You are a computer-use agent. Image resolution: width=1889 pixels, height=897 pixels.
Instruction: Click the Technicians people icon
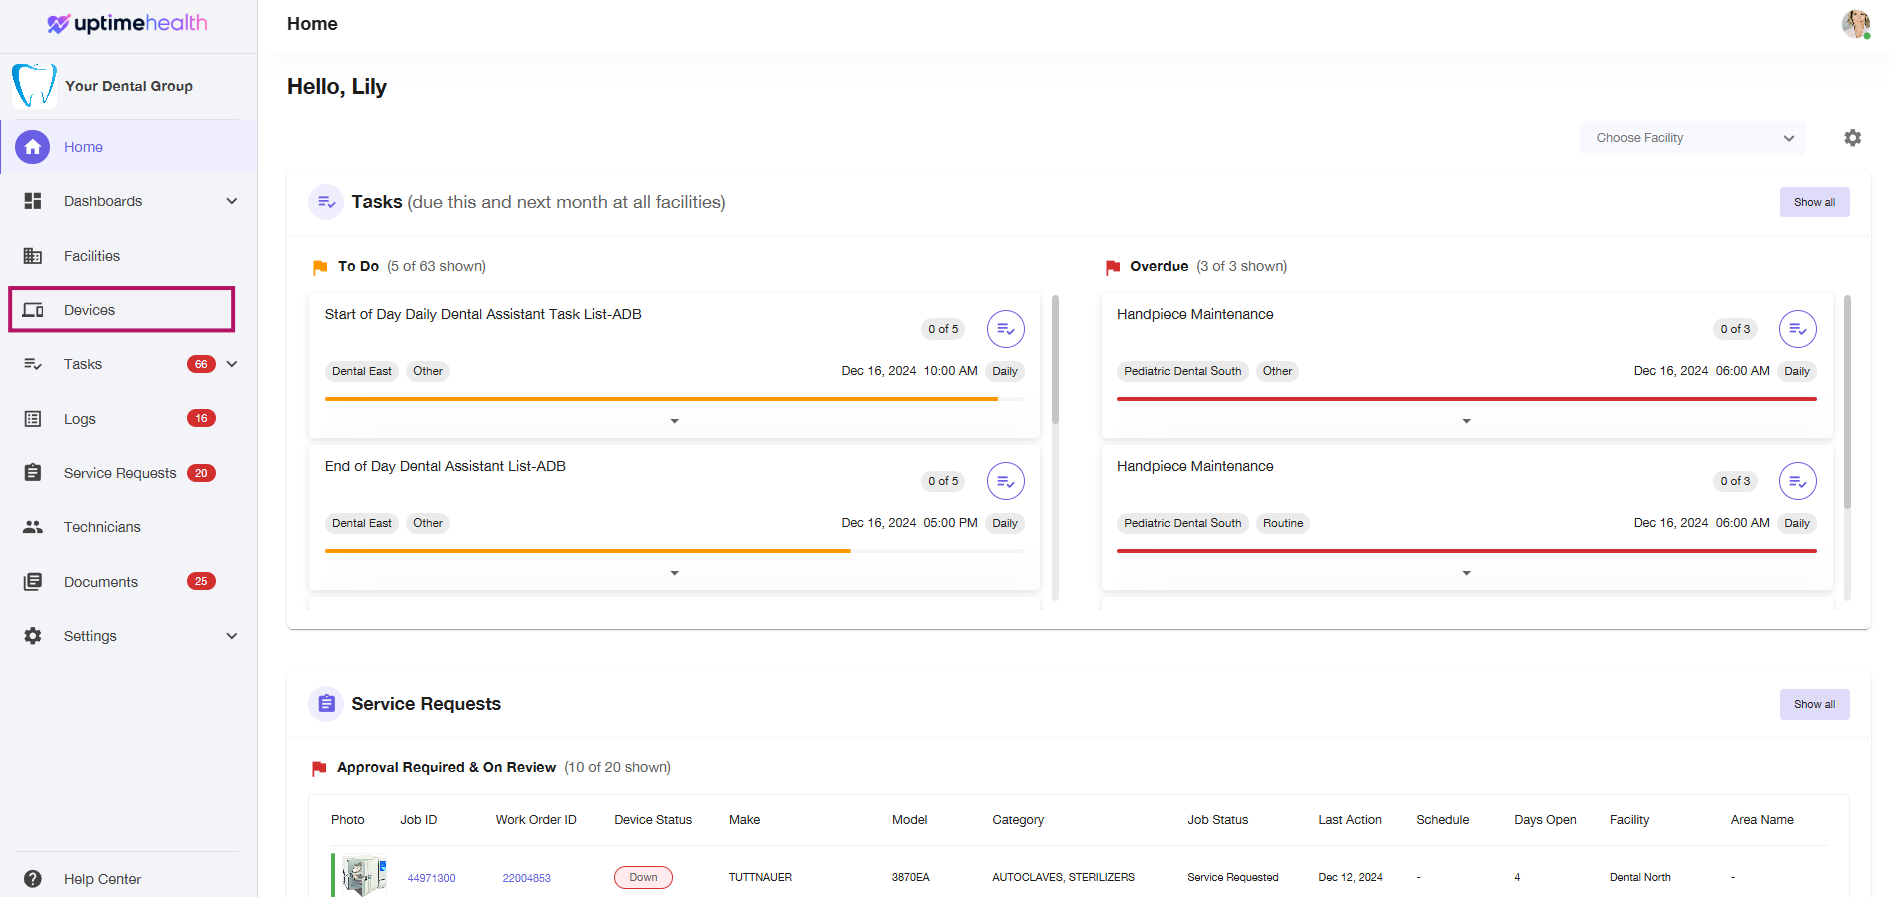click(33, 527)
